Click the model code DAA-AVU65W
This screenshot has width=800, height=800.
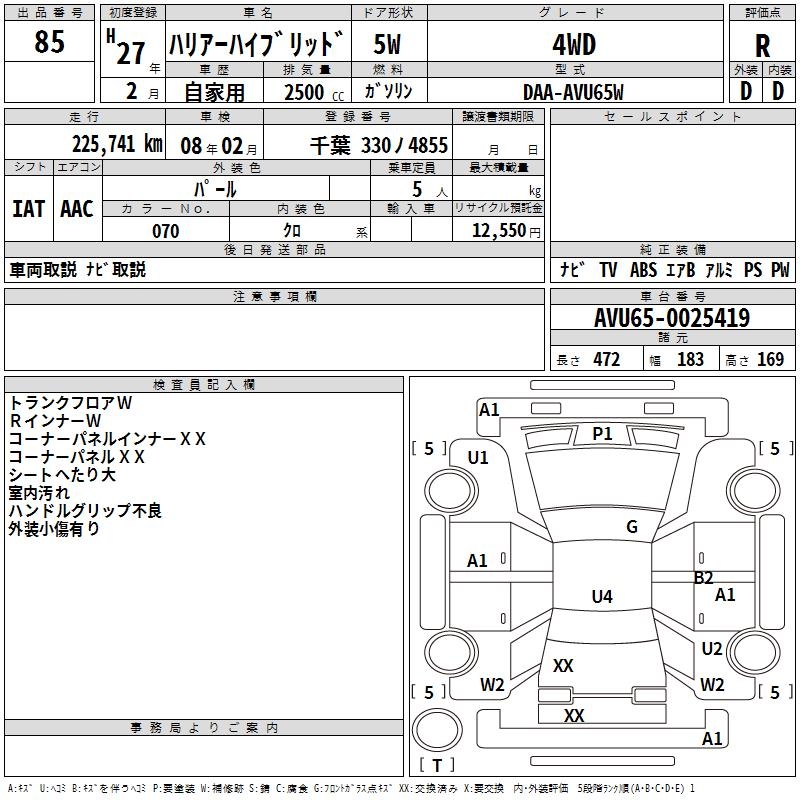[x=573, y=92]
